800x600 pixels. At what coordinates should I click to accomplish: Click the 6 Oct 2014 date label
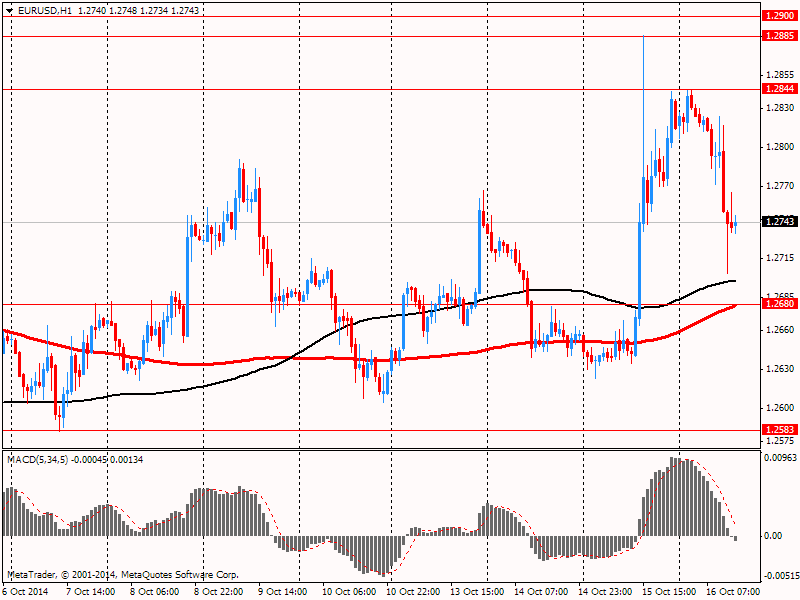pos(26,592)
